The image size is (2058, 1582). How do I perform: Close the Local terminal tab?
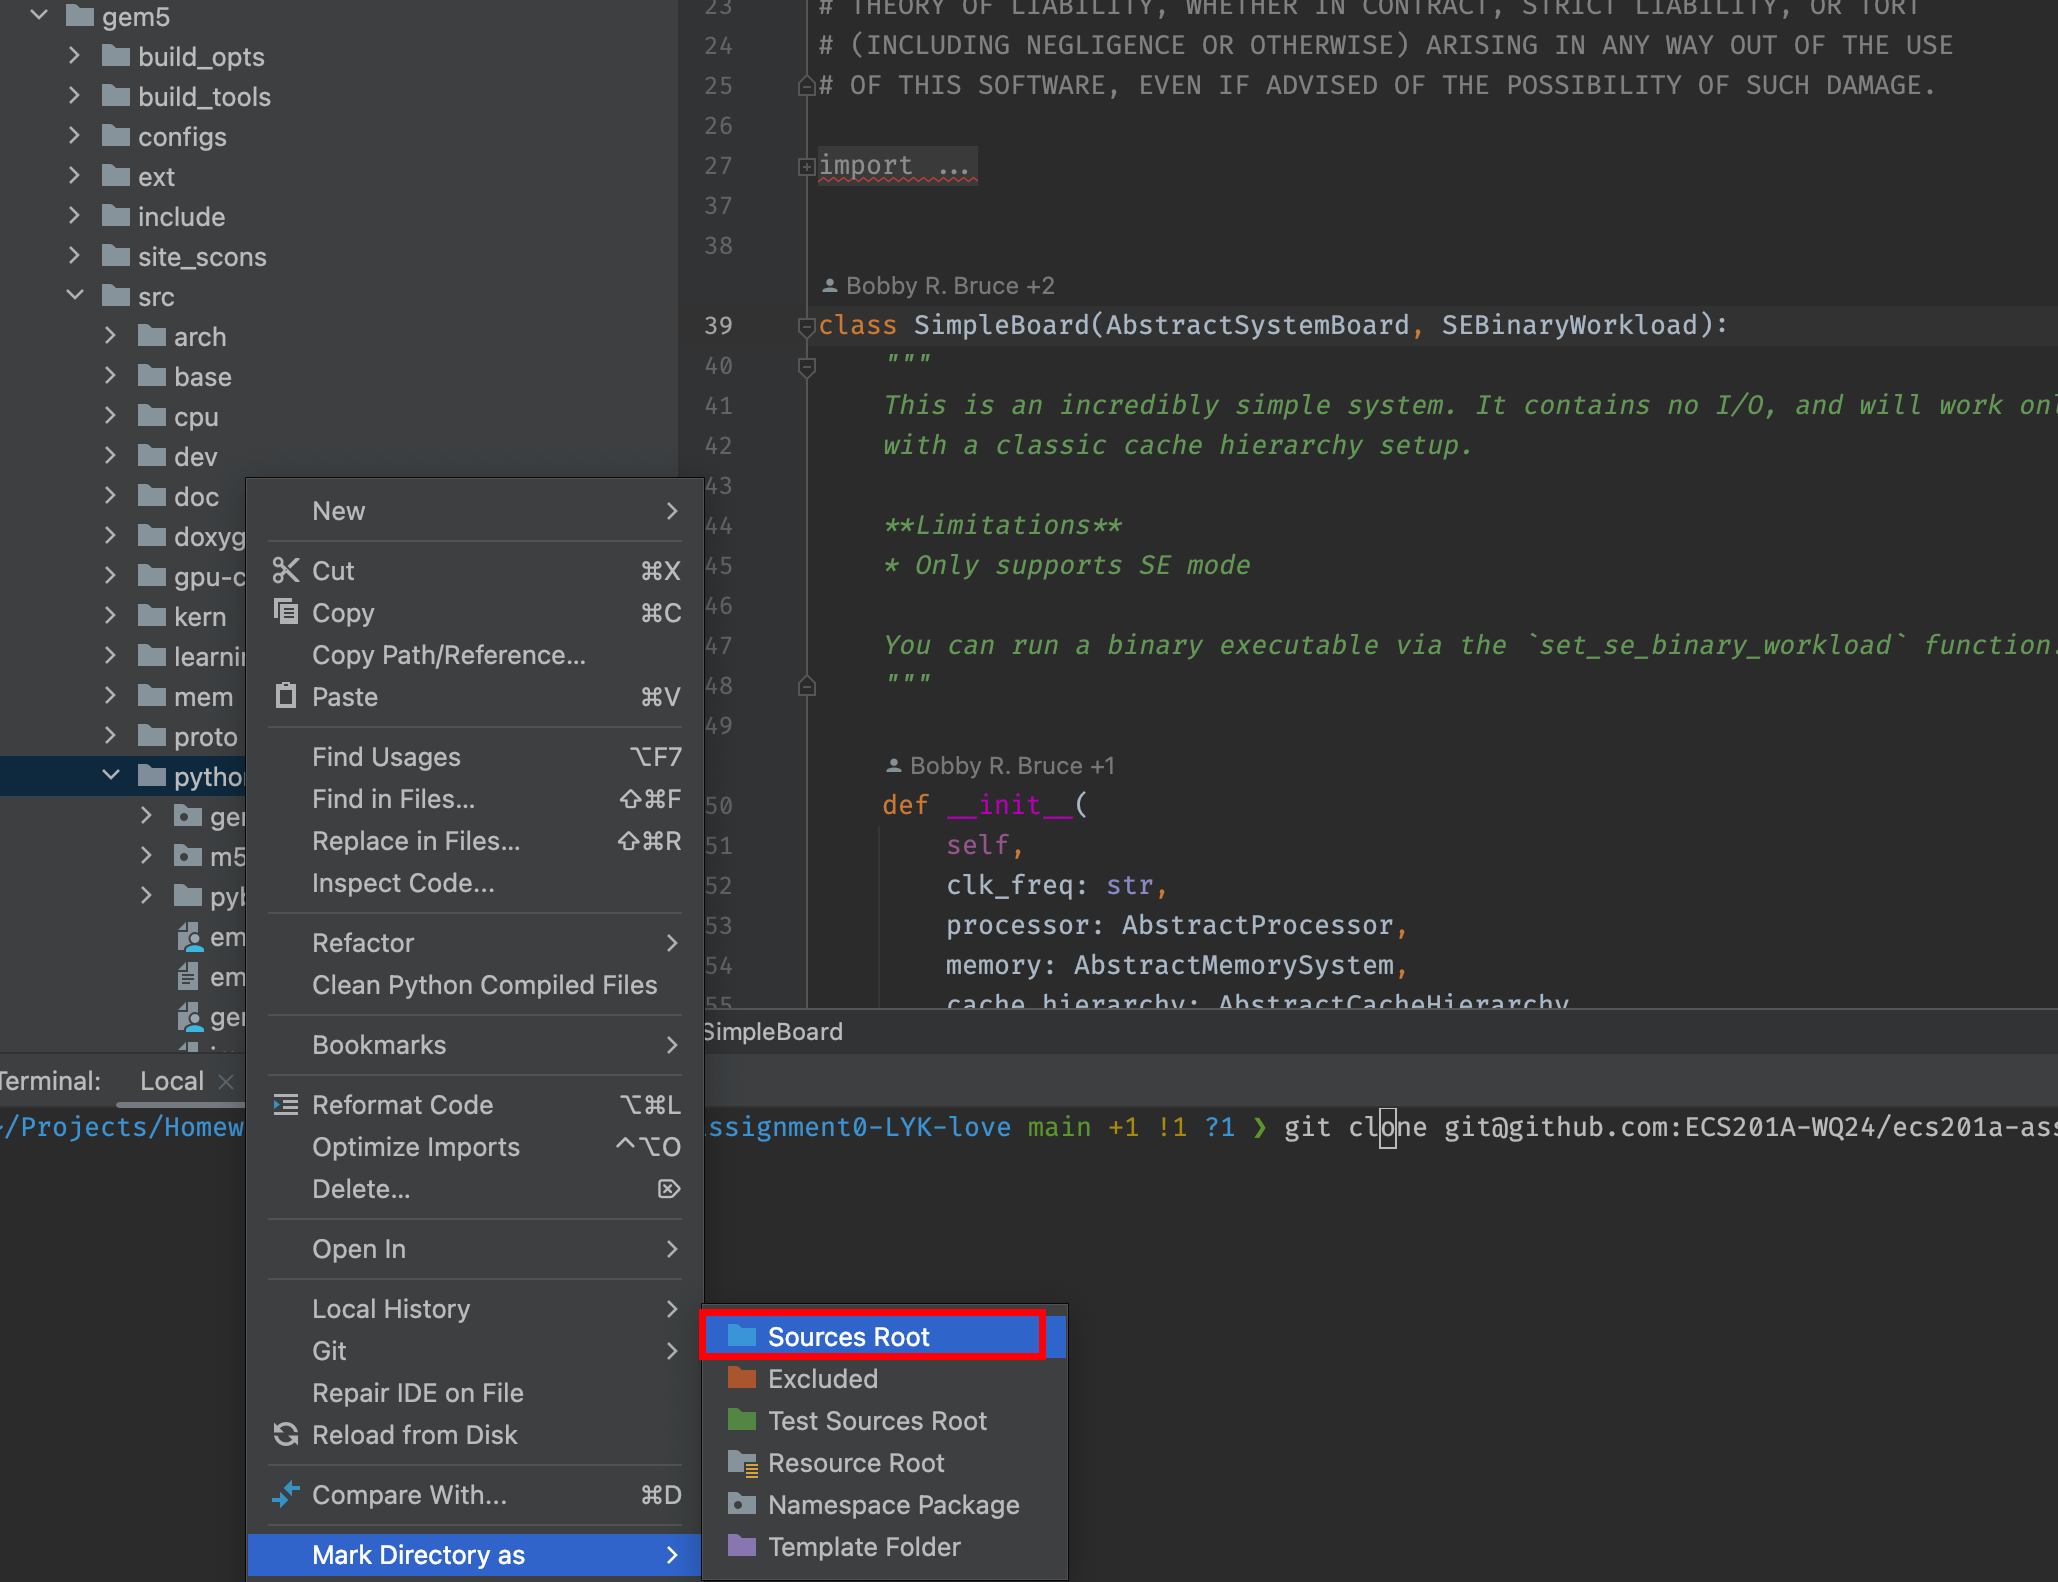click(x=226, y=1081)
